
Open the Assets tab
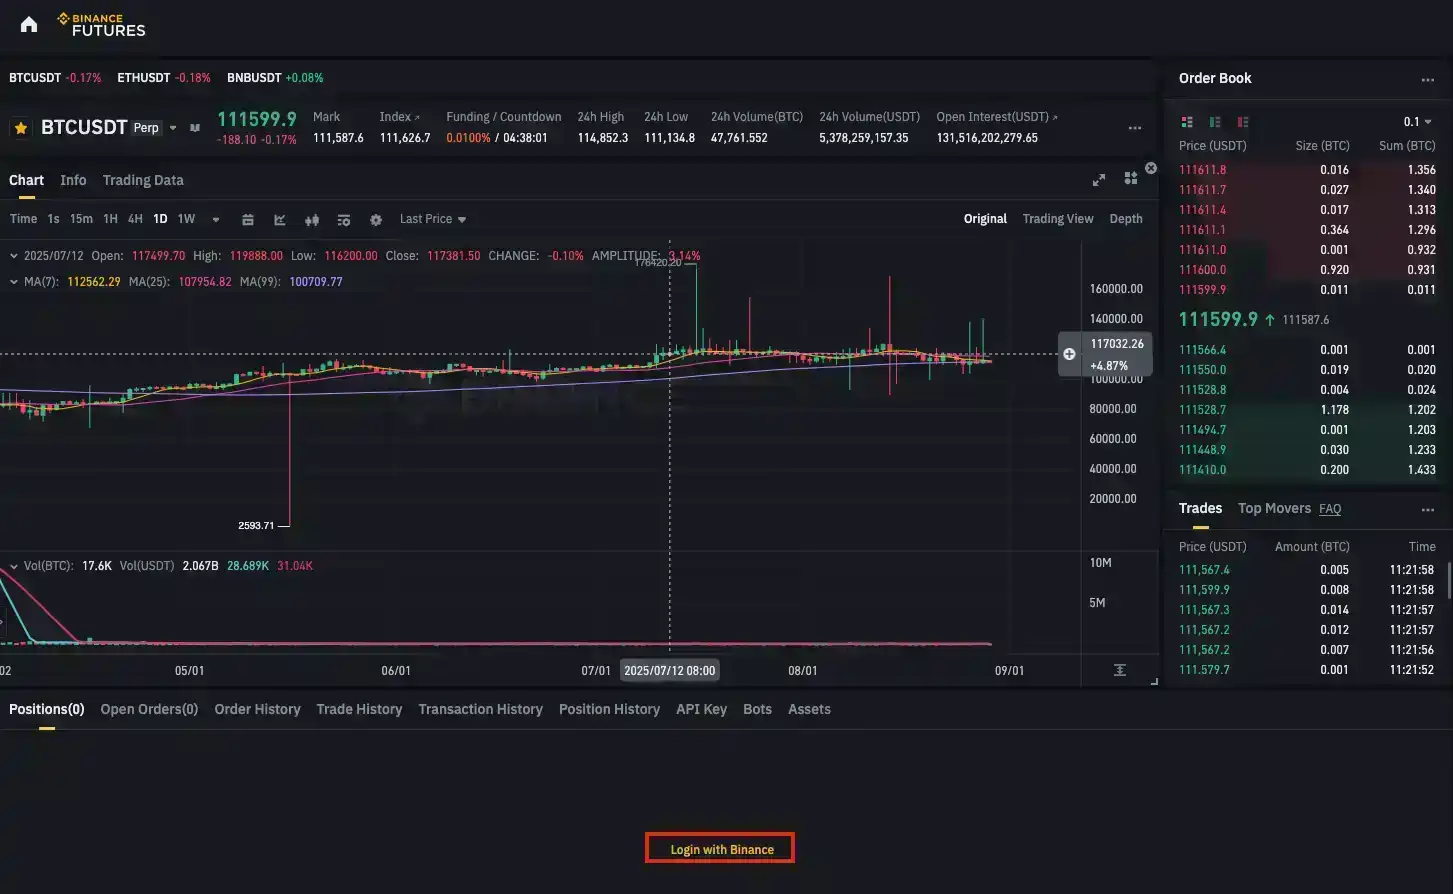809,709
